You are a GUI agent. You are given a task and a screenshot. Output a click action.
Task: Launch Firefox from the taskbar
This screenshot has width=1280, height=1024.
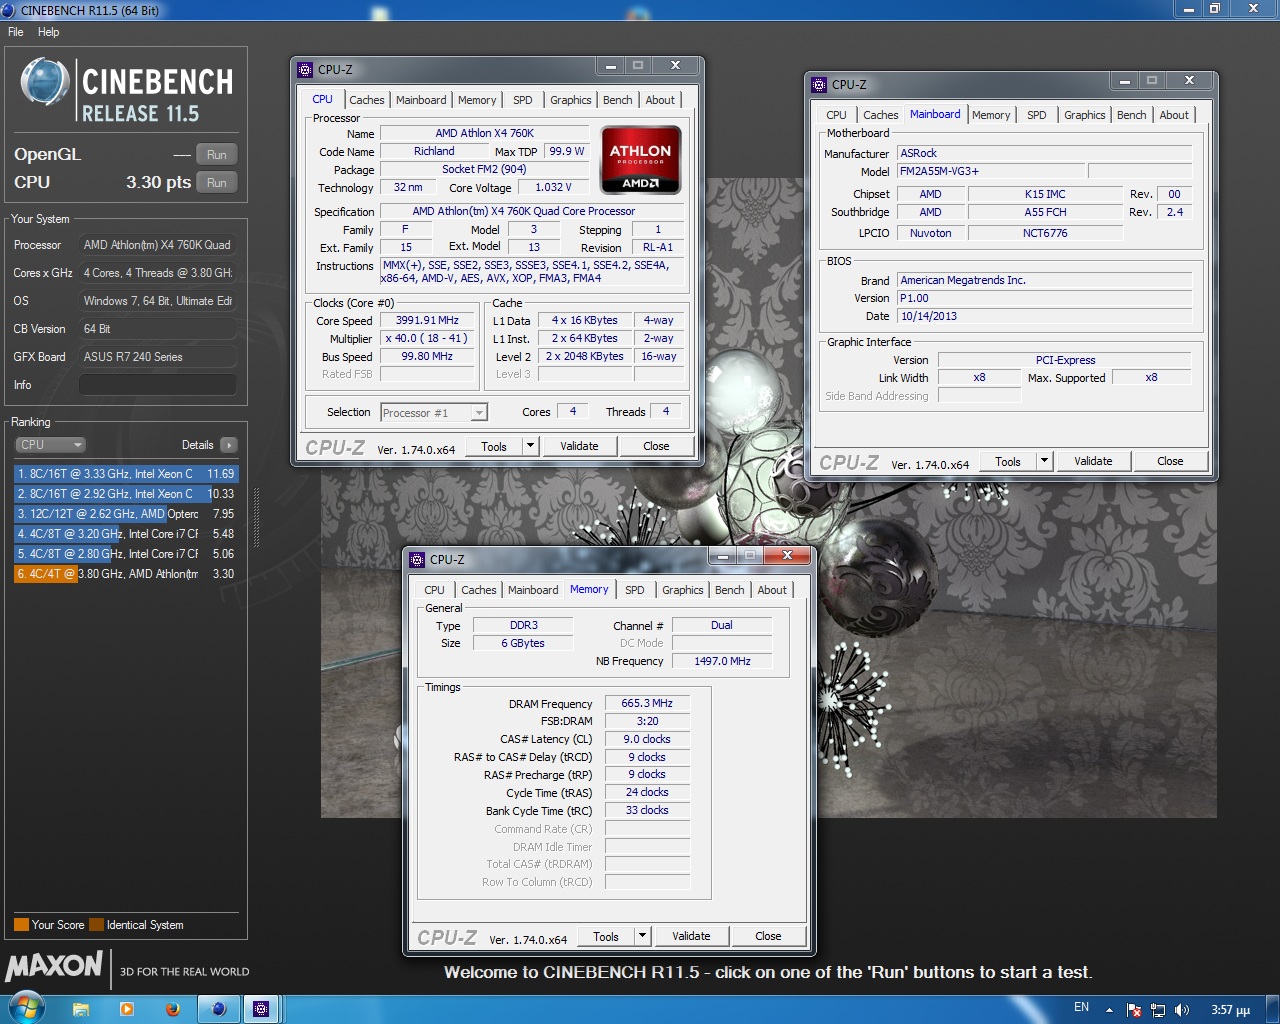point(173,1009)
